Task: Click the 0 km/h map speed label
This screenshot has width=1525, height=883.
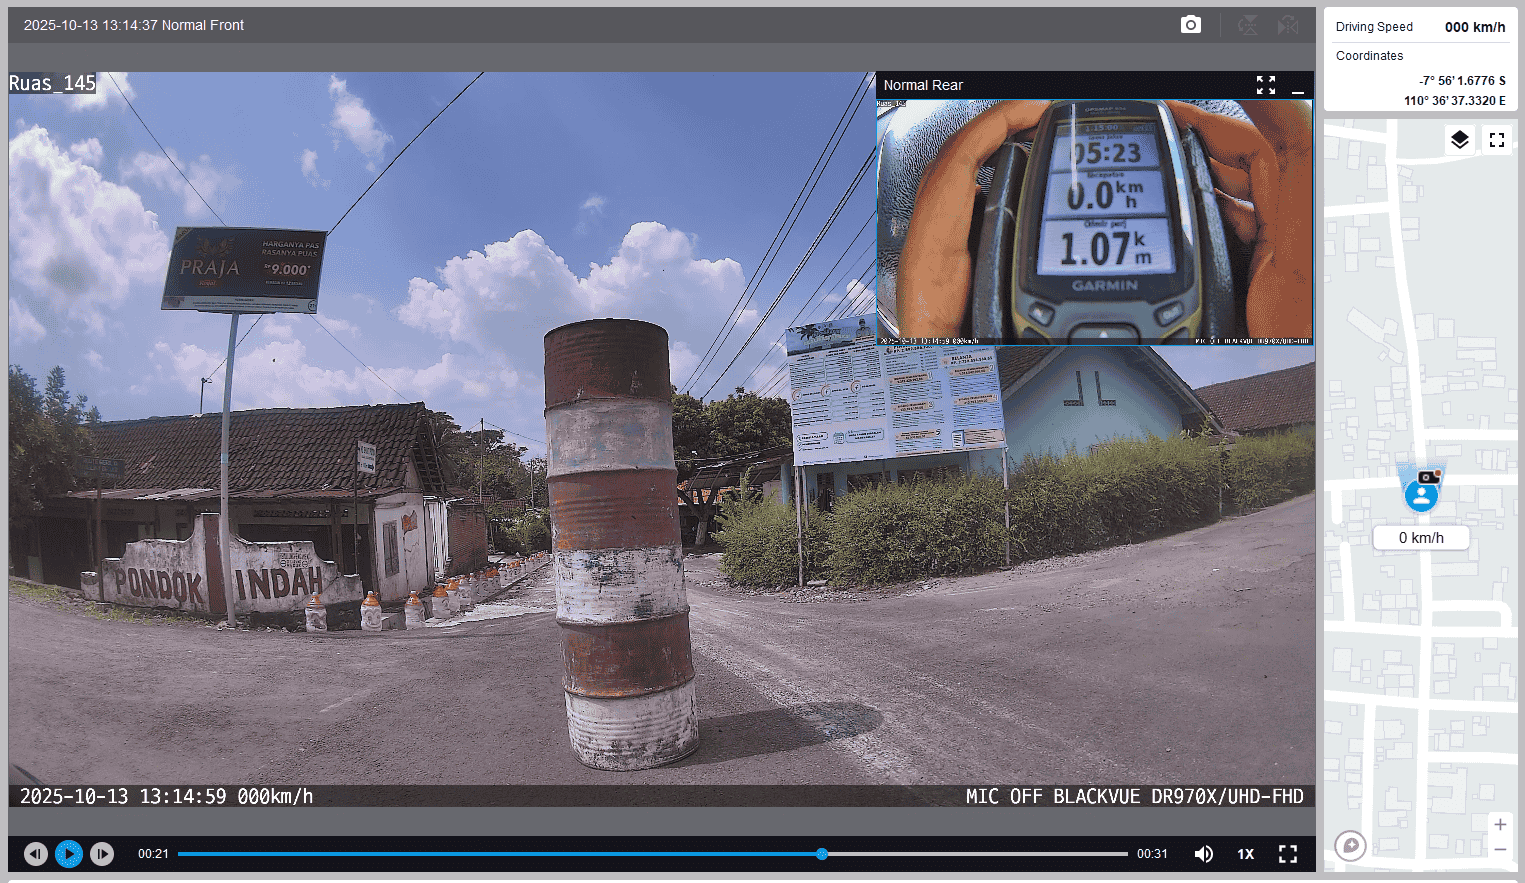Action: click(1421, 538)
